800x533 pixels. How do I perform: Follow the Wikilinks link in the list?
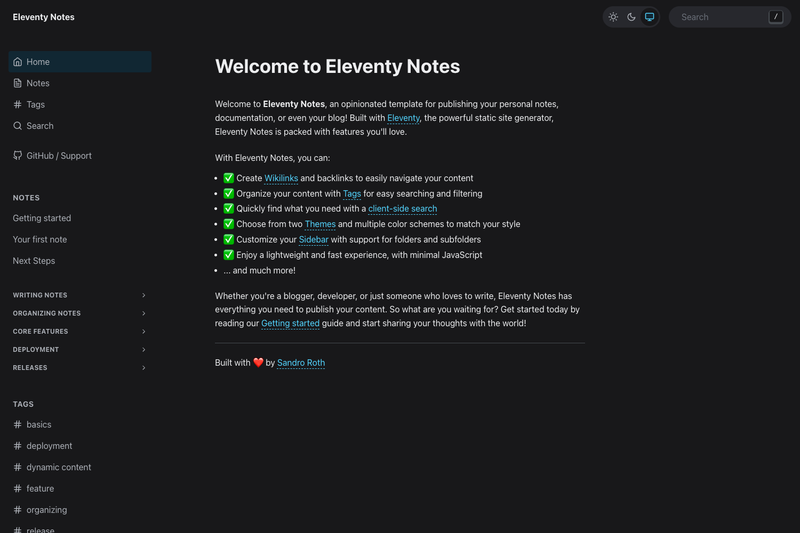coord(281,179)
